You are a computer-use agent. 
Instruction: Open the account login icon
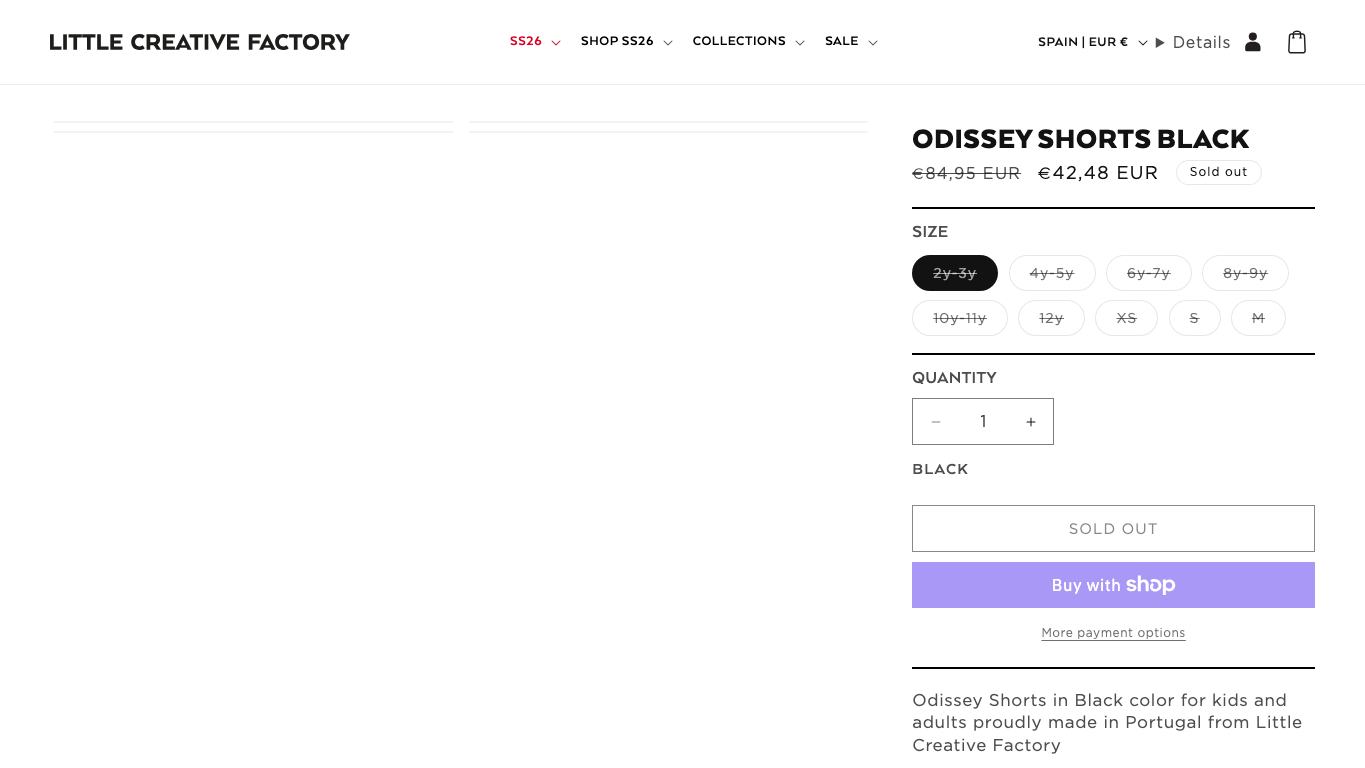(x=1253, y=42)
